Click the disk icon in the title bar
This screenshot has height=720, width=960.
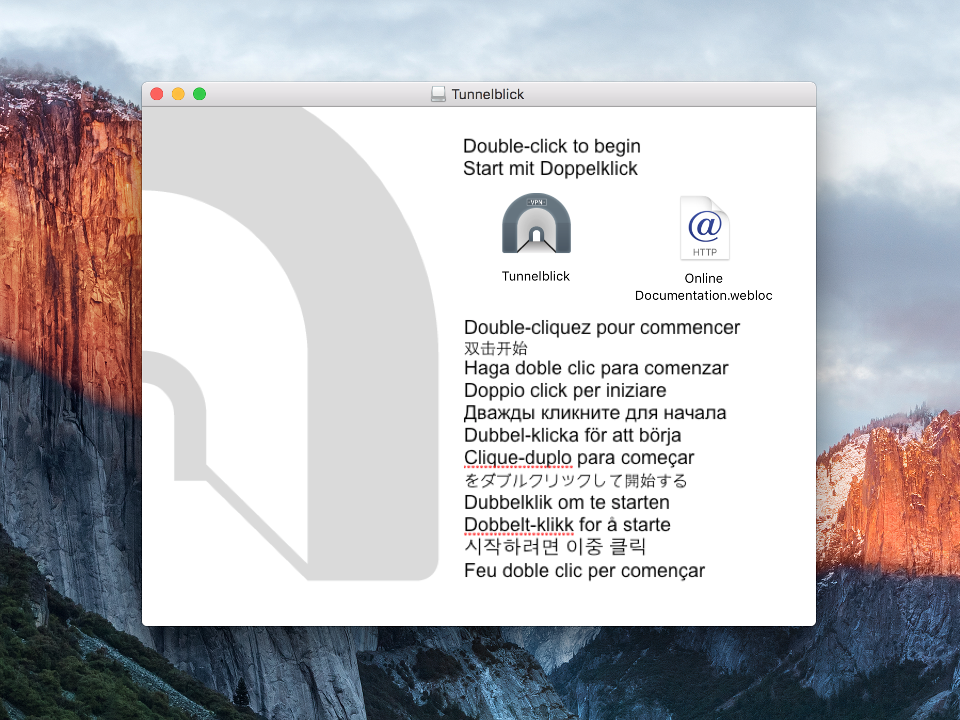(x=438, y=94)
